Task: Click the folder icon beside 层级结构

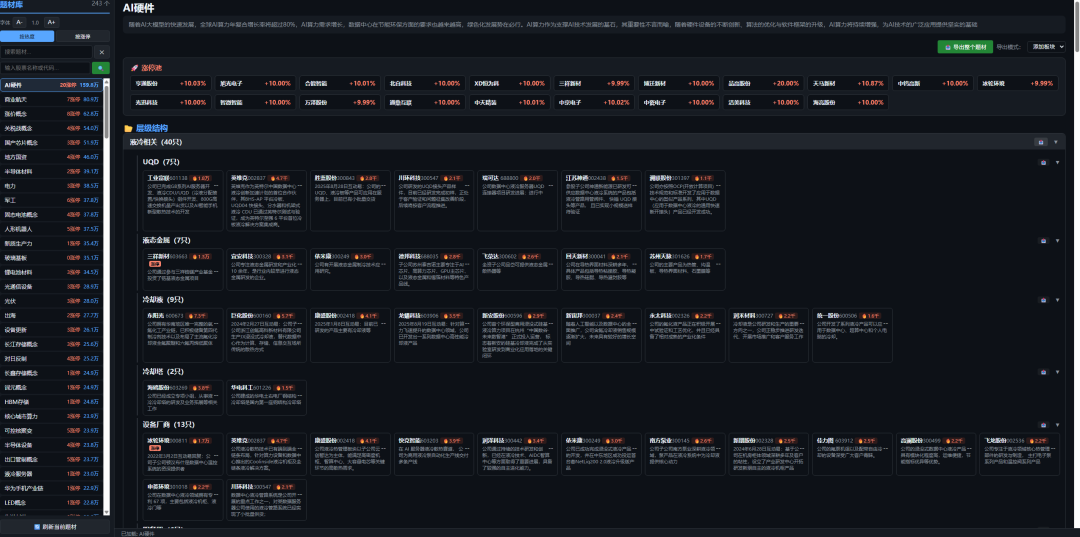Action: click(128, 128)
